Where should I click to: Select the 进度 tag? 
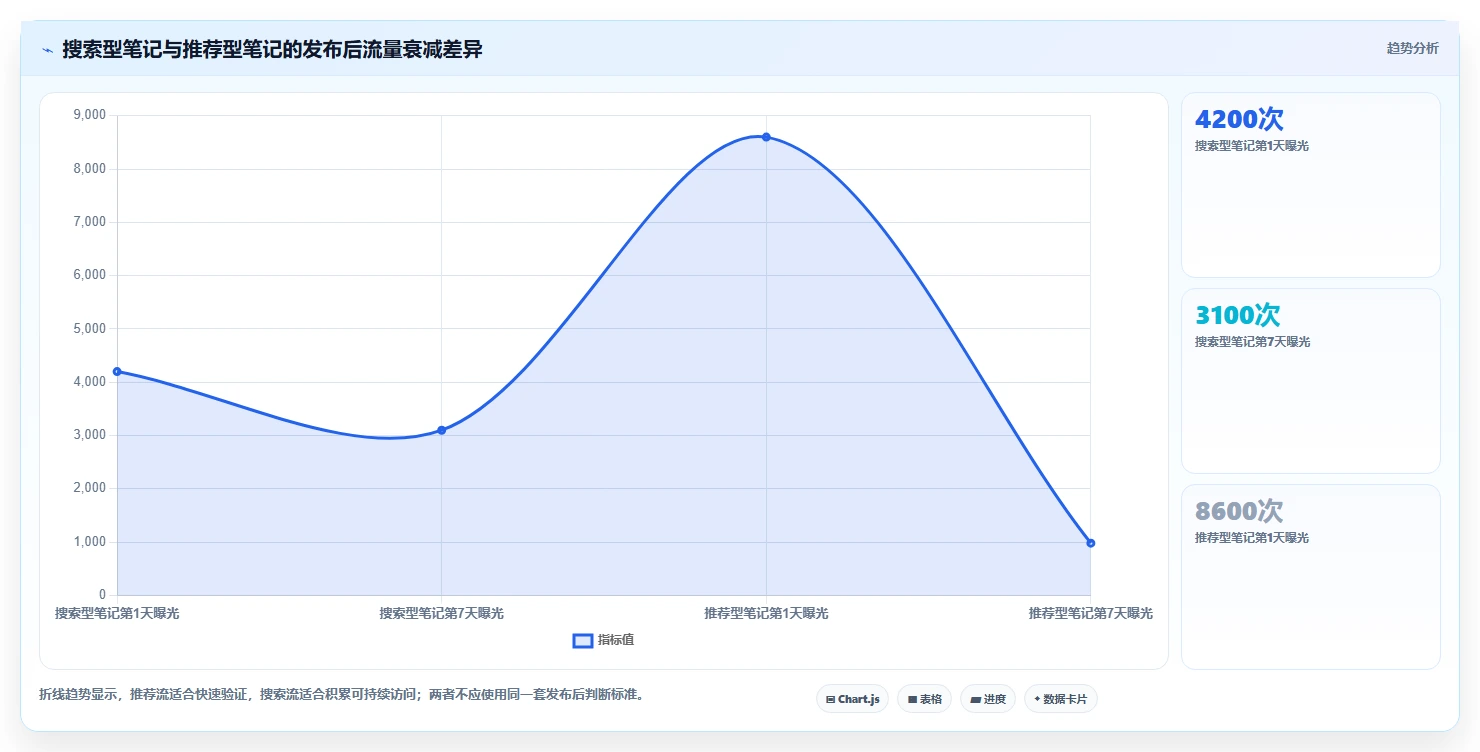click(x=988, y=699)
